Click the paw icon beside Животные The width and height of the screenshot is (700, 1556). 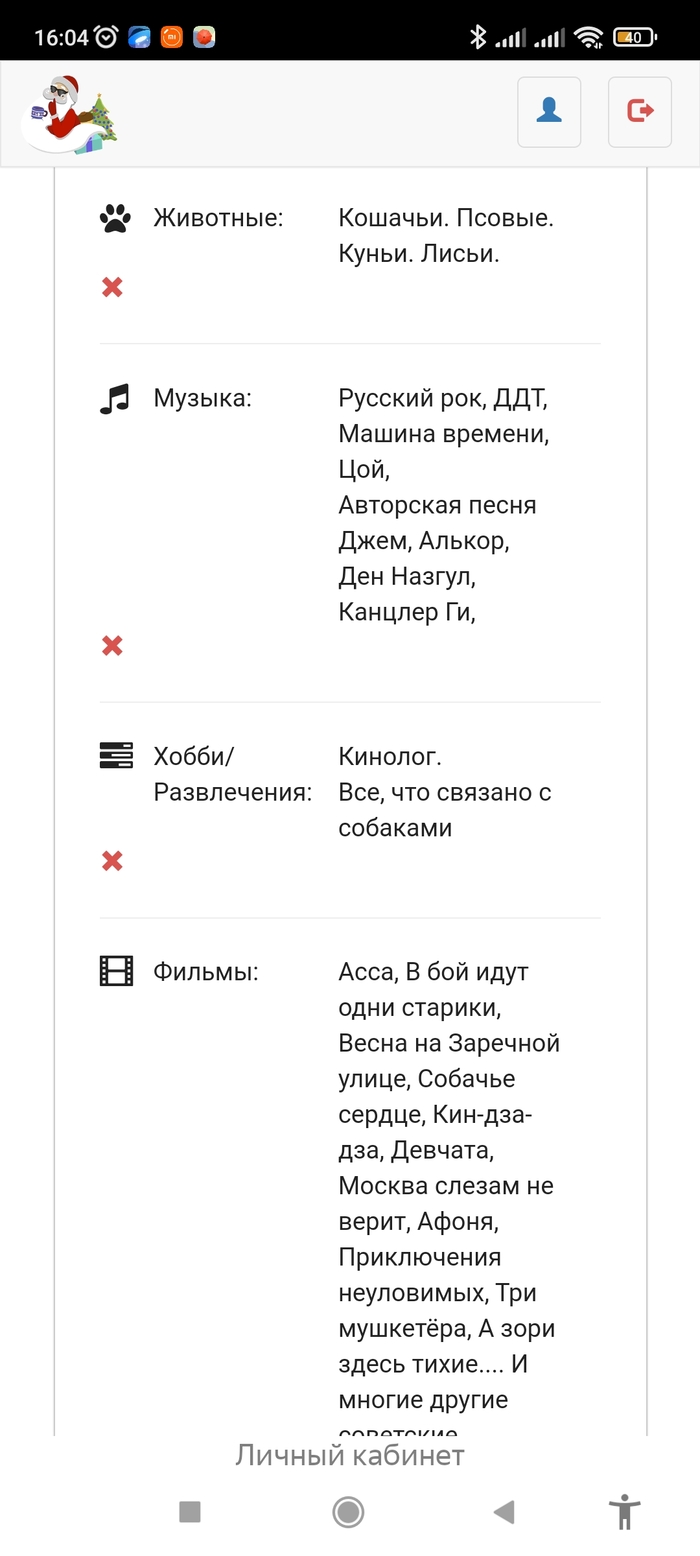[115, 218]
